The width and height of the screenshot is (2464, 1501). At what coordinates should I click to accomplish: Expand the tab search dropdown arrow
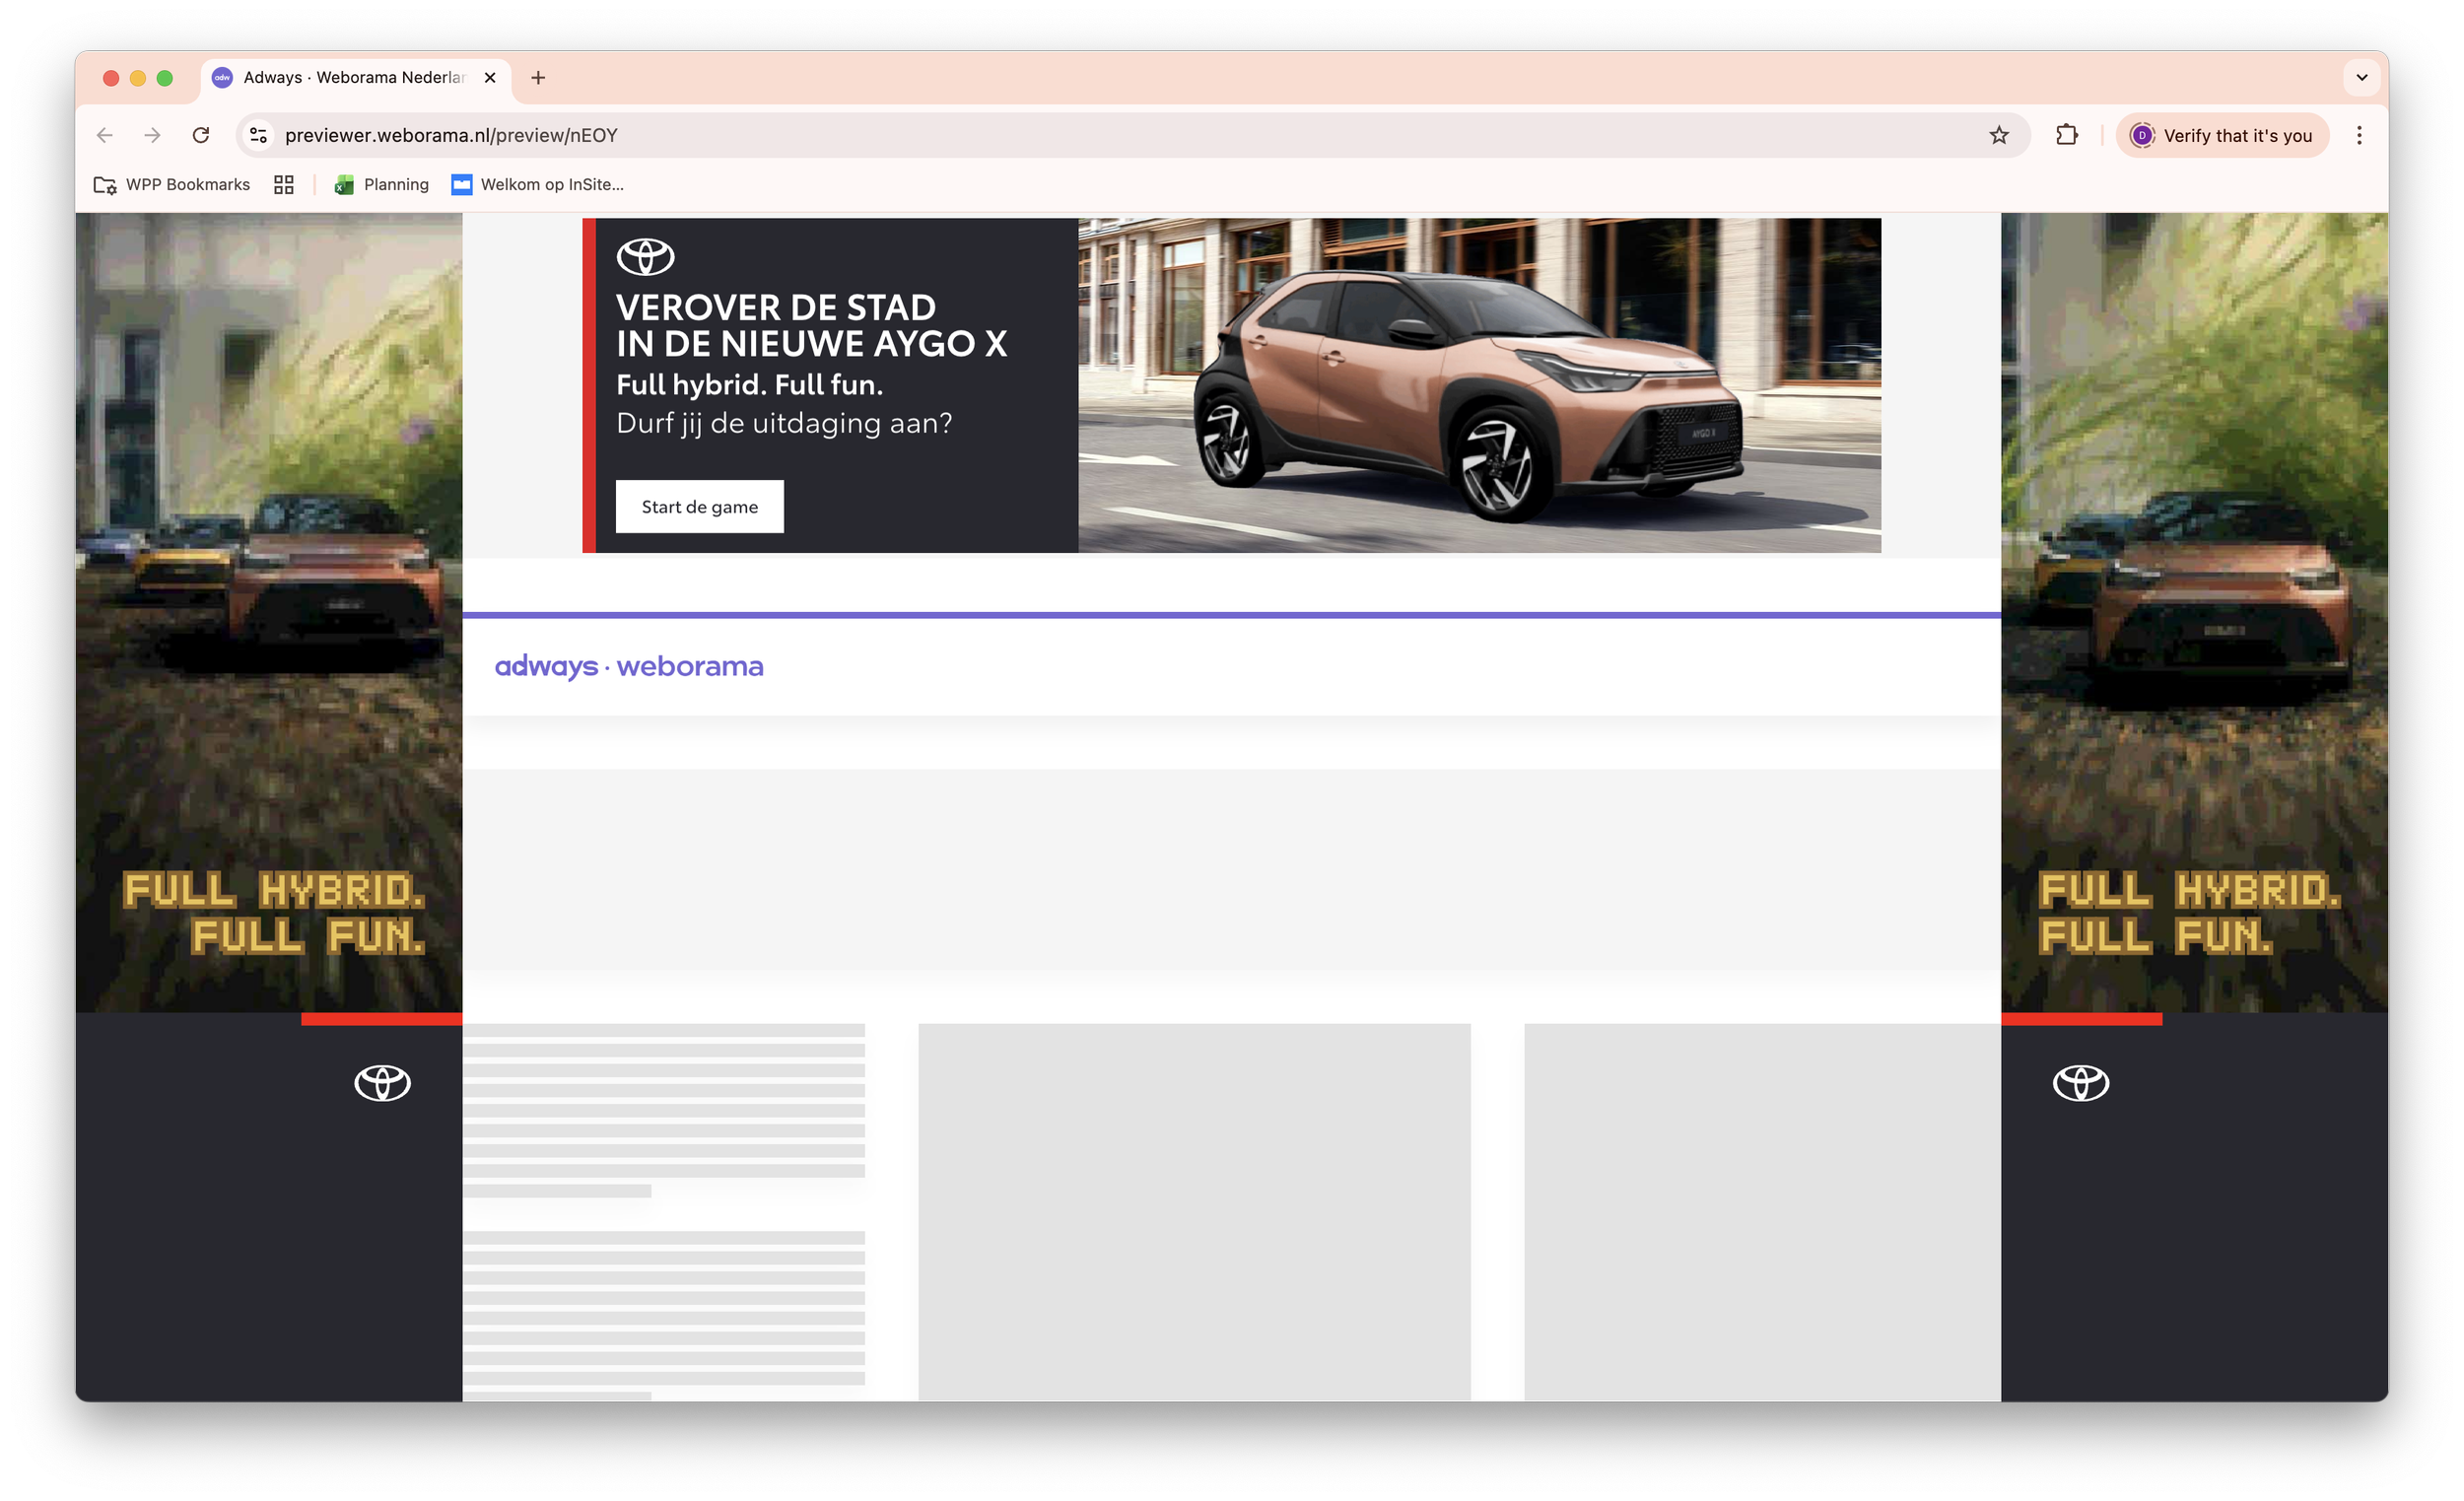tap(2362, 78)
